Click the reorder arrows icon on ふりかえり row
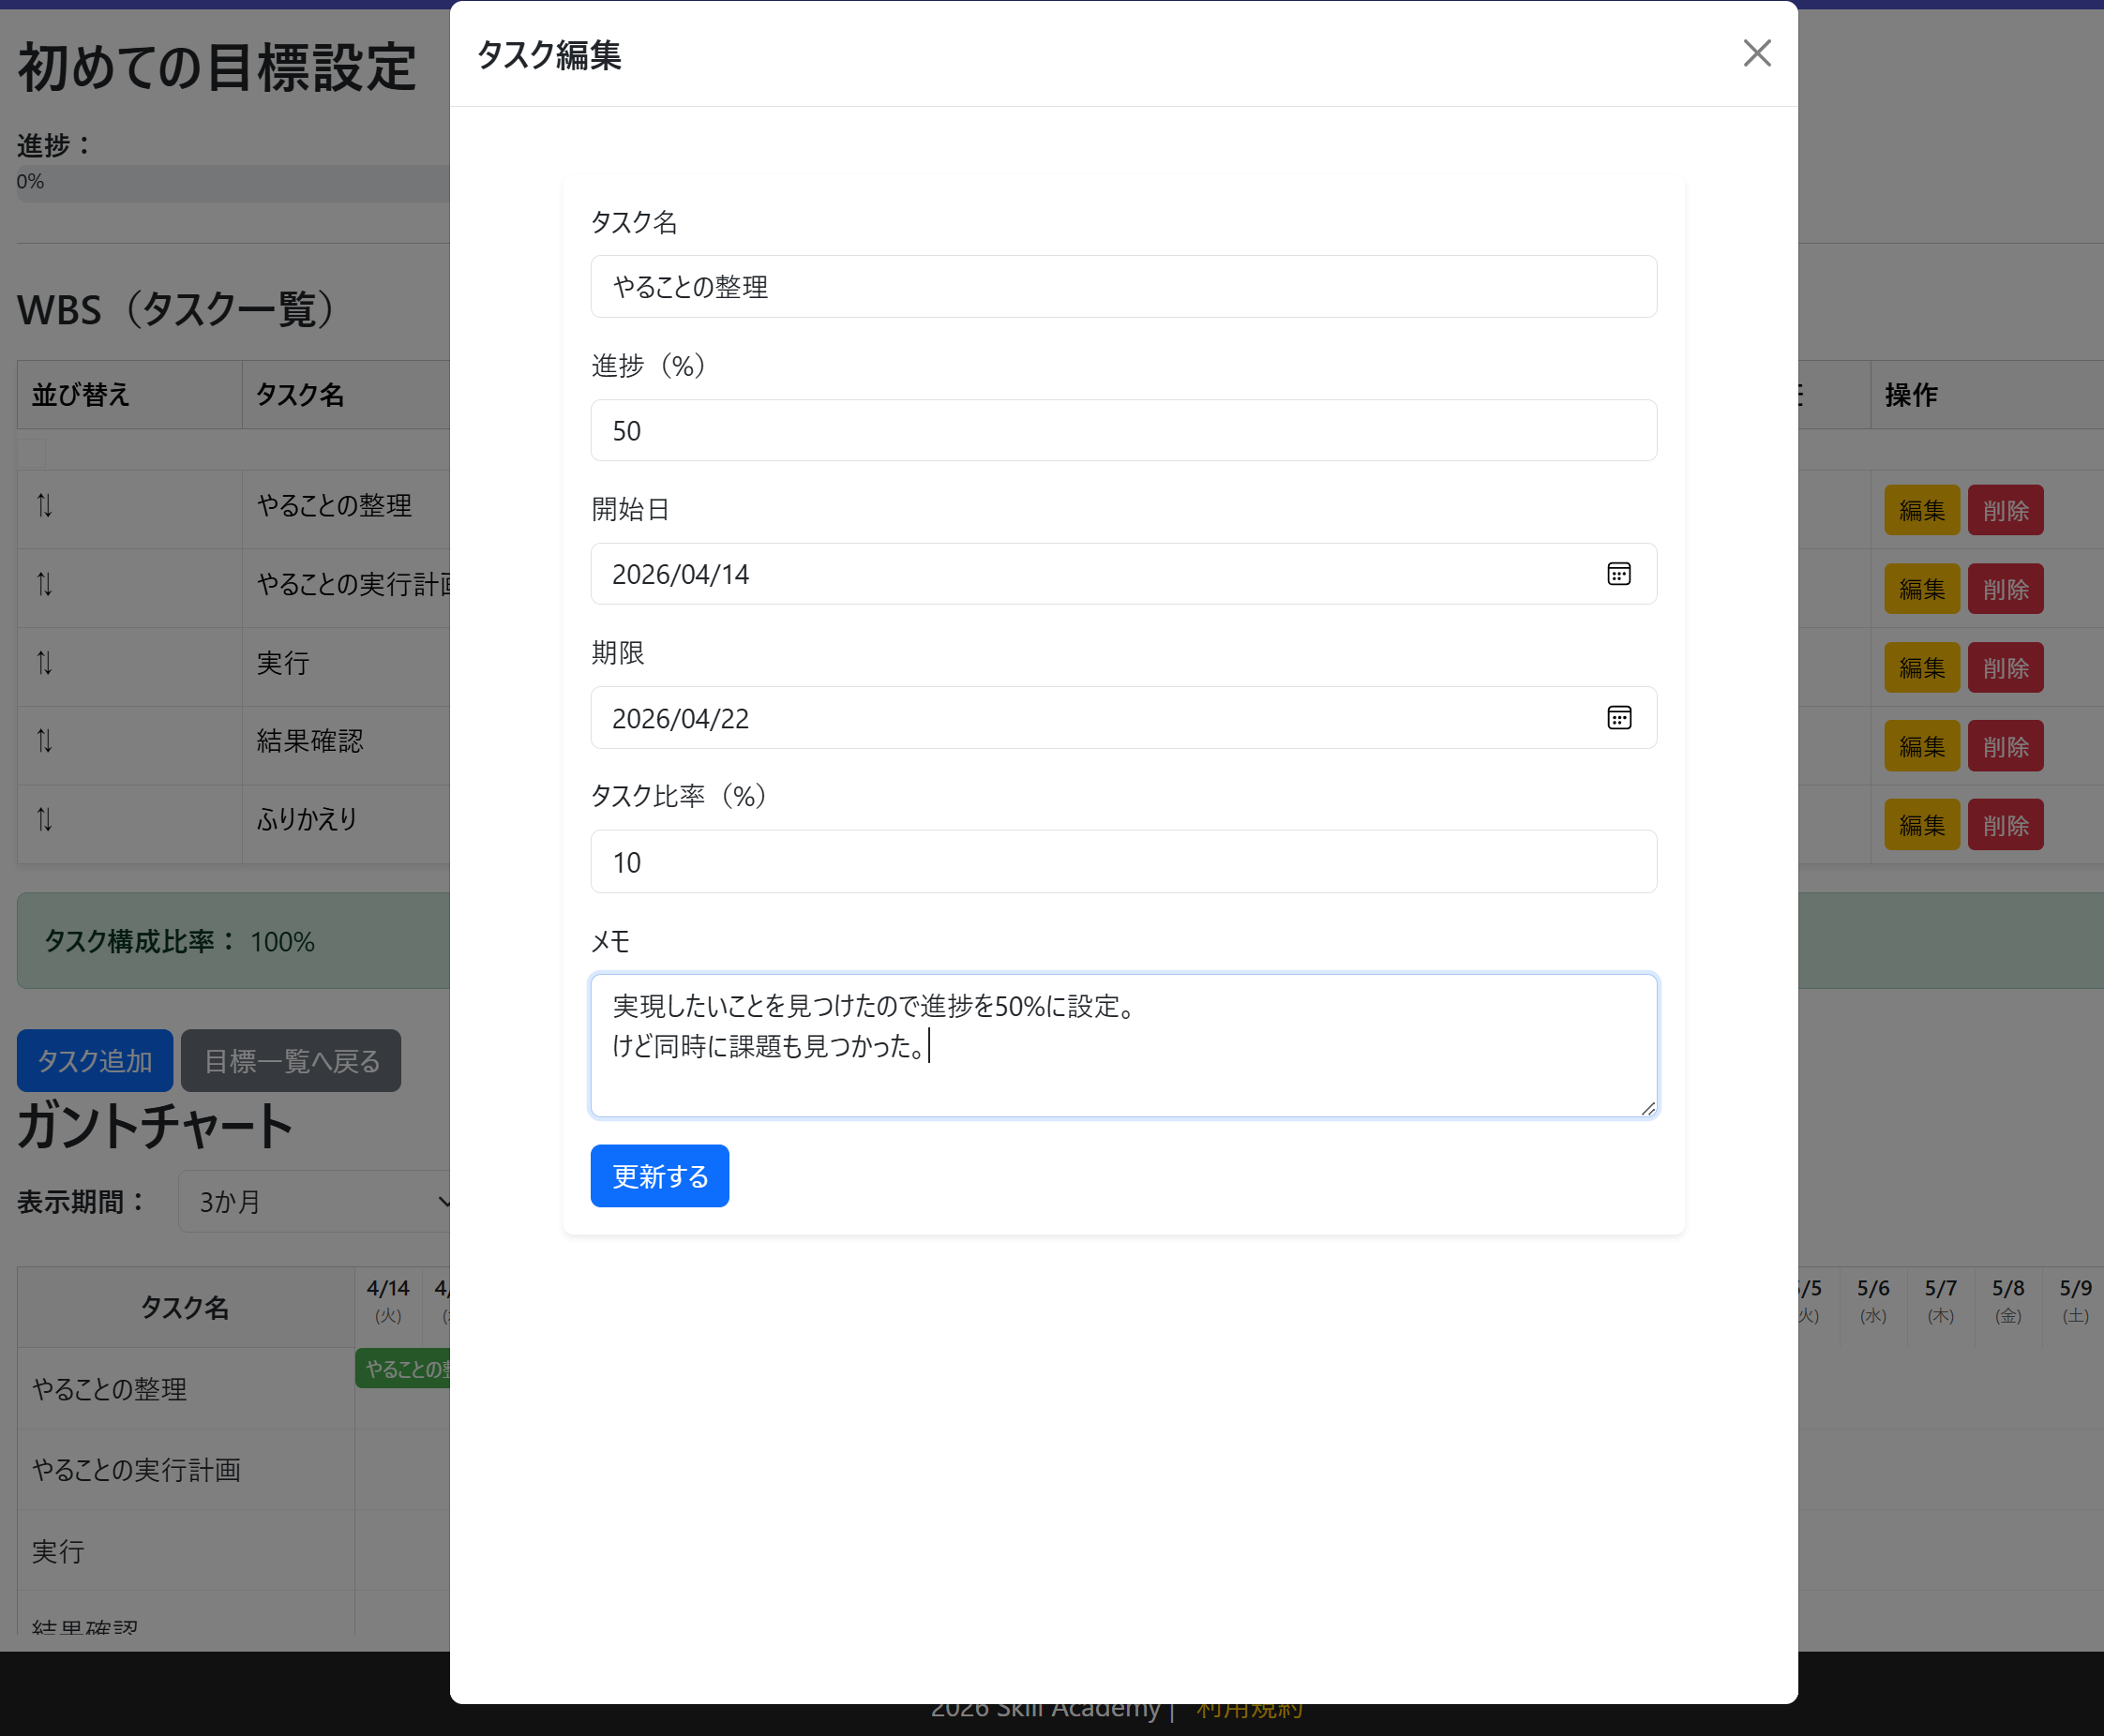The image size is (2104, 1736). point(43,820)
